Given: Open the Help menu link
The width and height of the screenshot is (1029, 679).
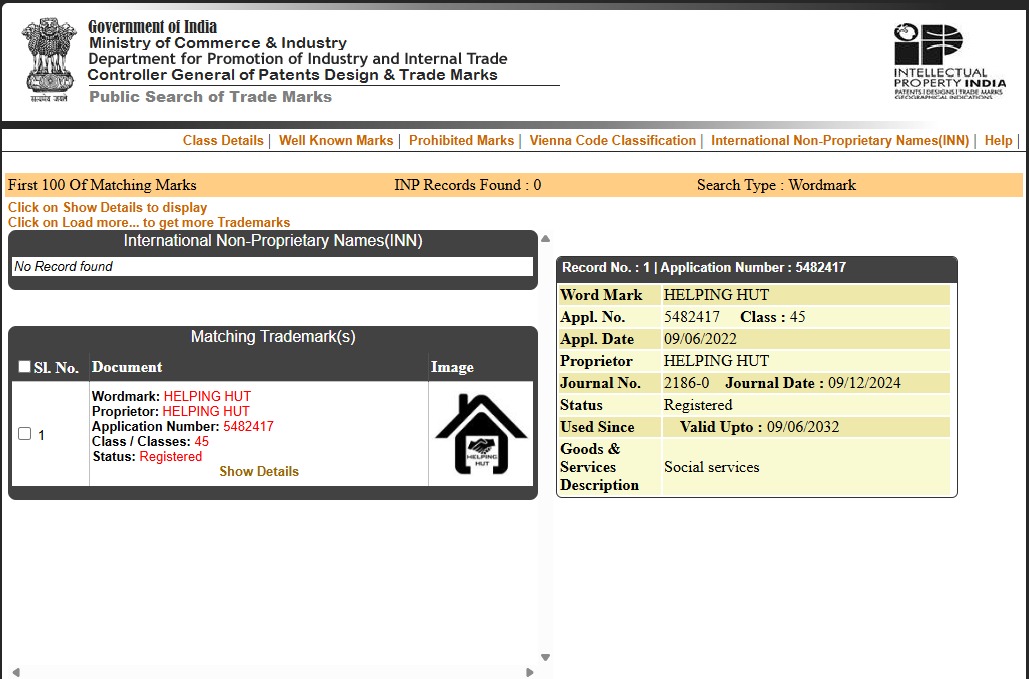Looking at the screenshot, I should tap(998, 140).
